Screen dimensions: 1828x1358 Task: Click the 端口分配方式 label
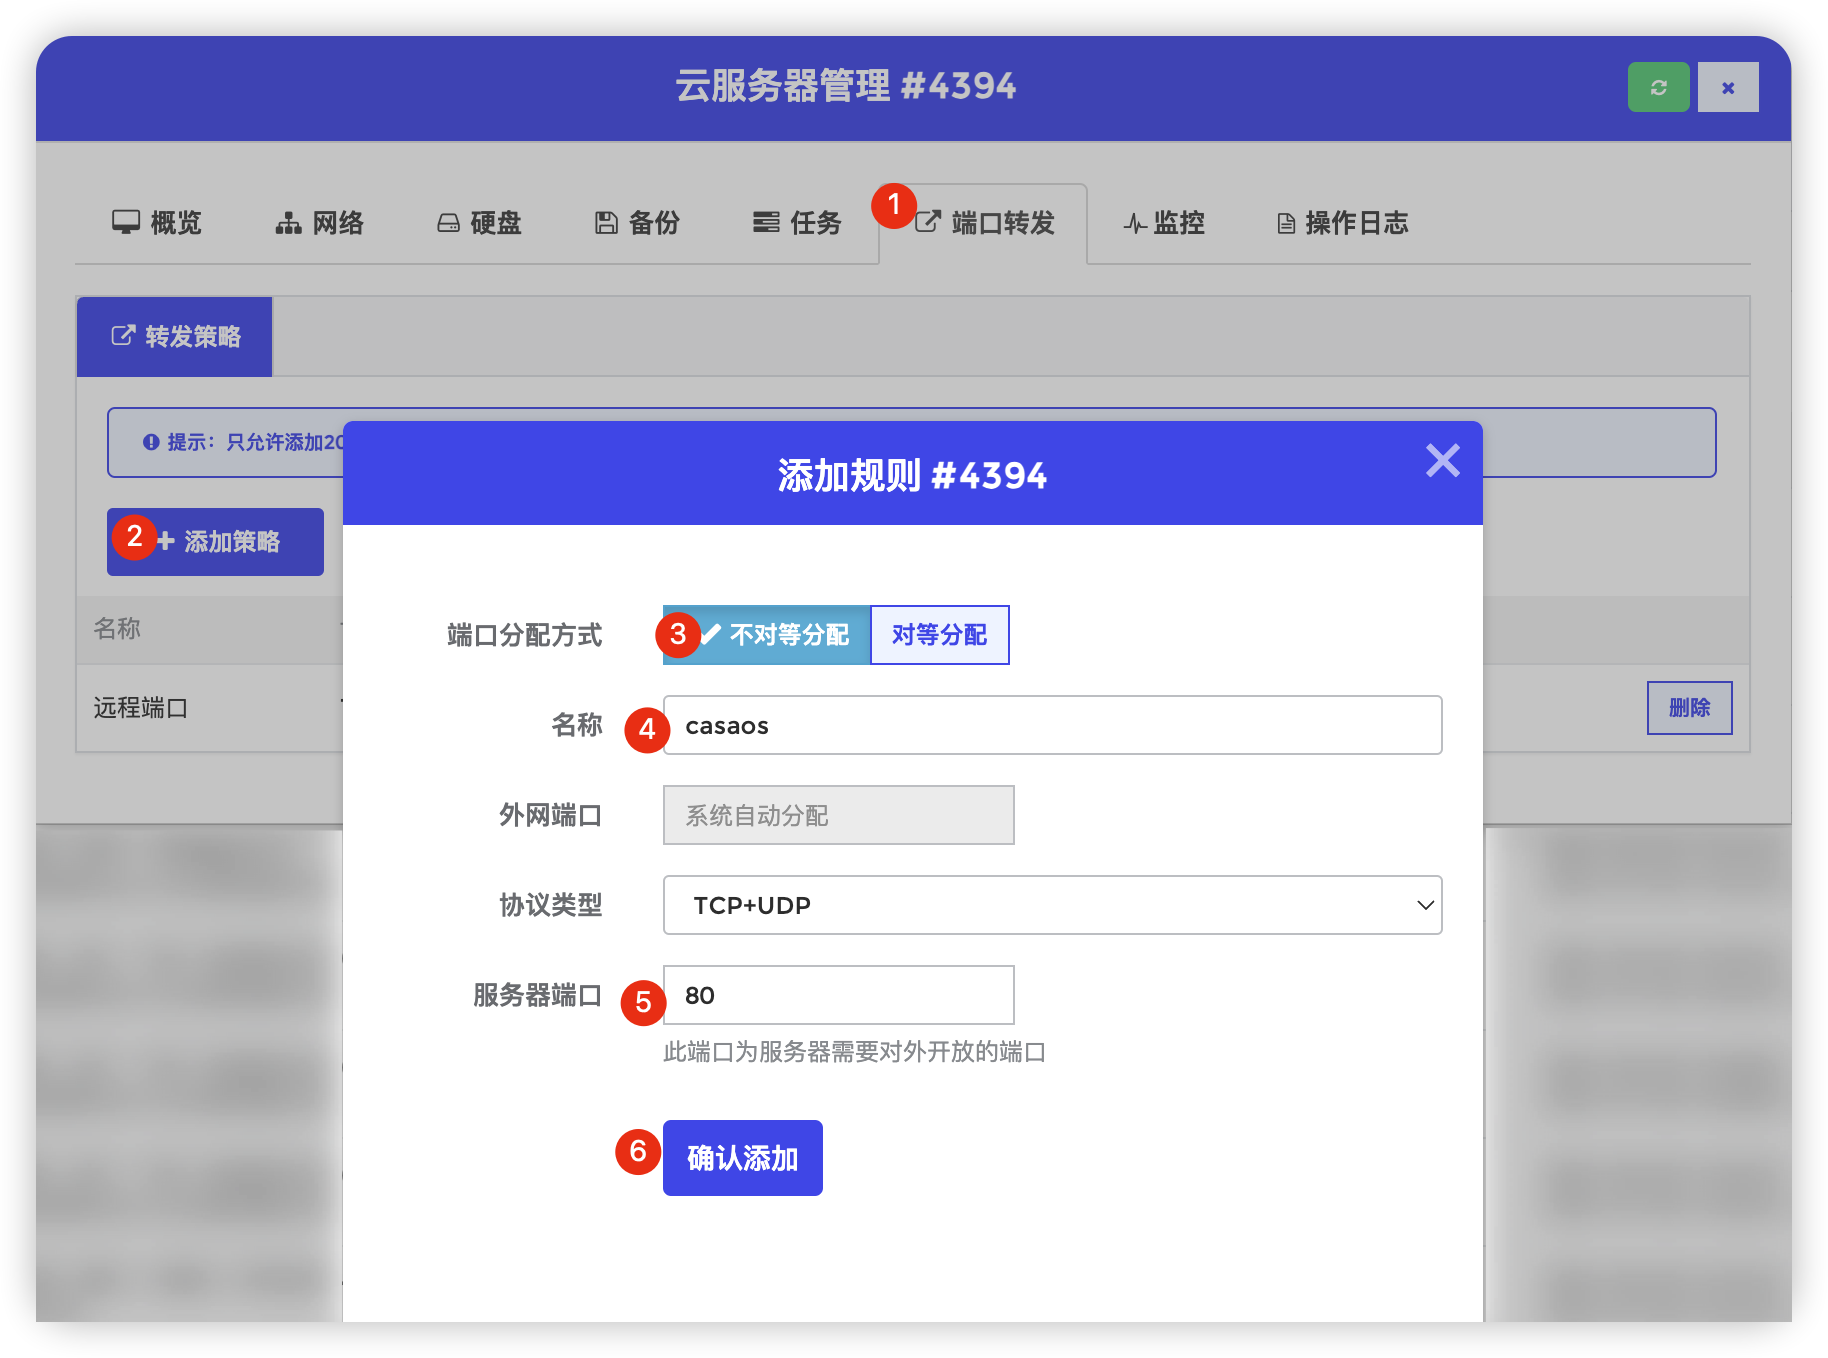coord(524,635)
